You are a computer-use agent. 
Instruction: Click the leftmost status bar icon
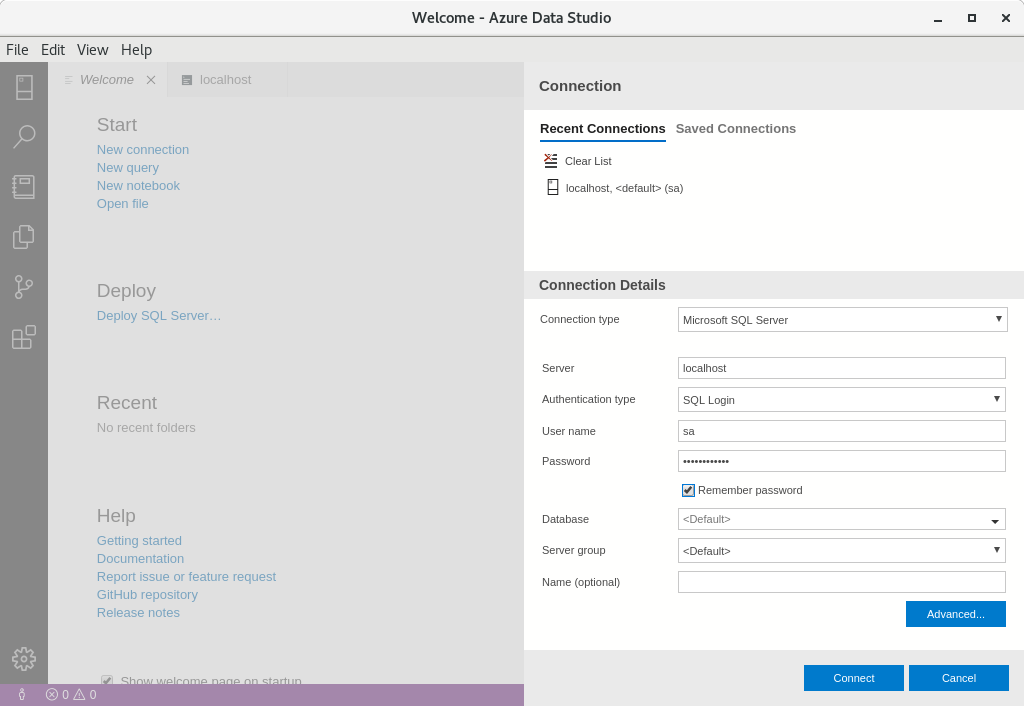click(x=22, y=695)
